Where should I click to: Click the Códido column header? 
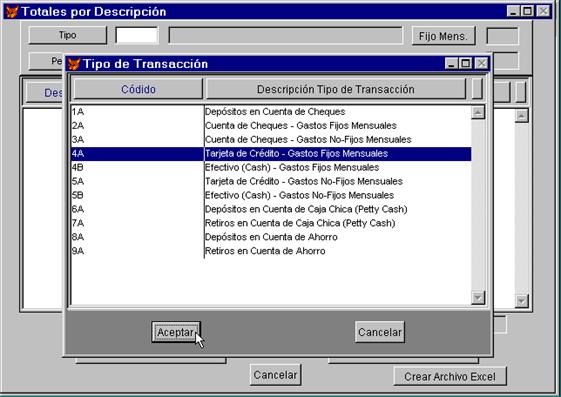point(138,89)
